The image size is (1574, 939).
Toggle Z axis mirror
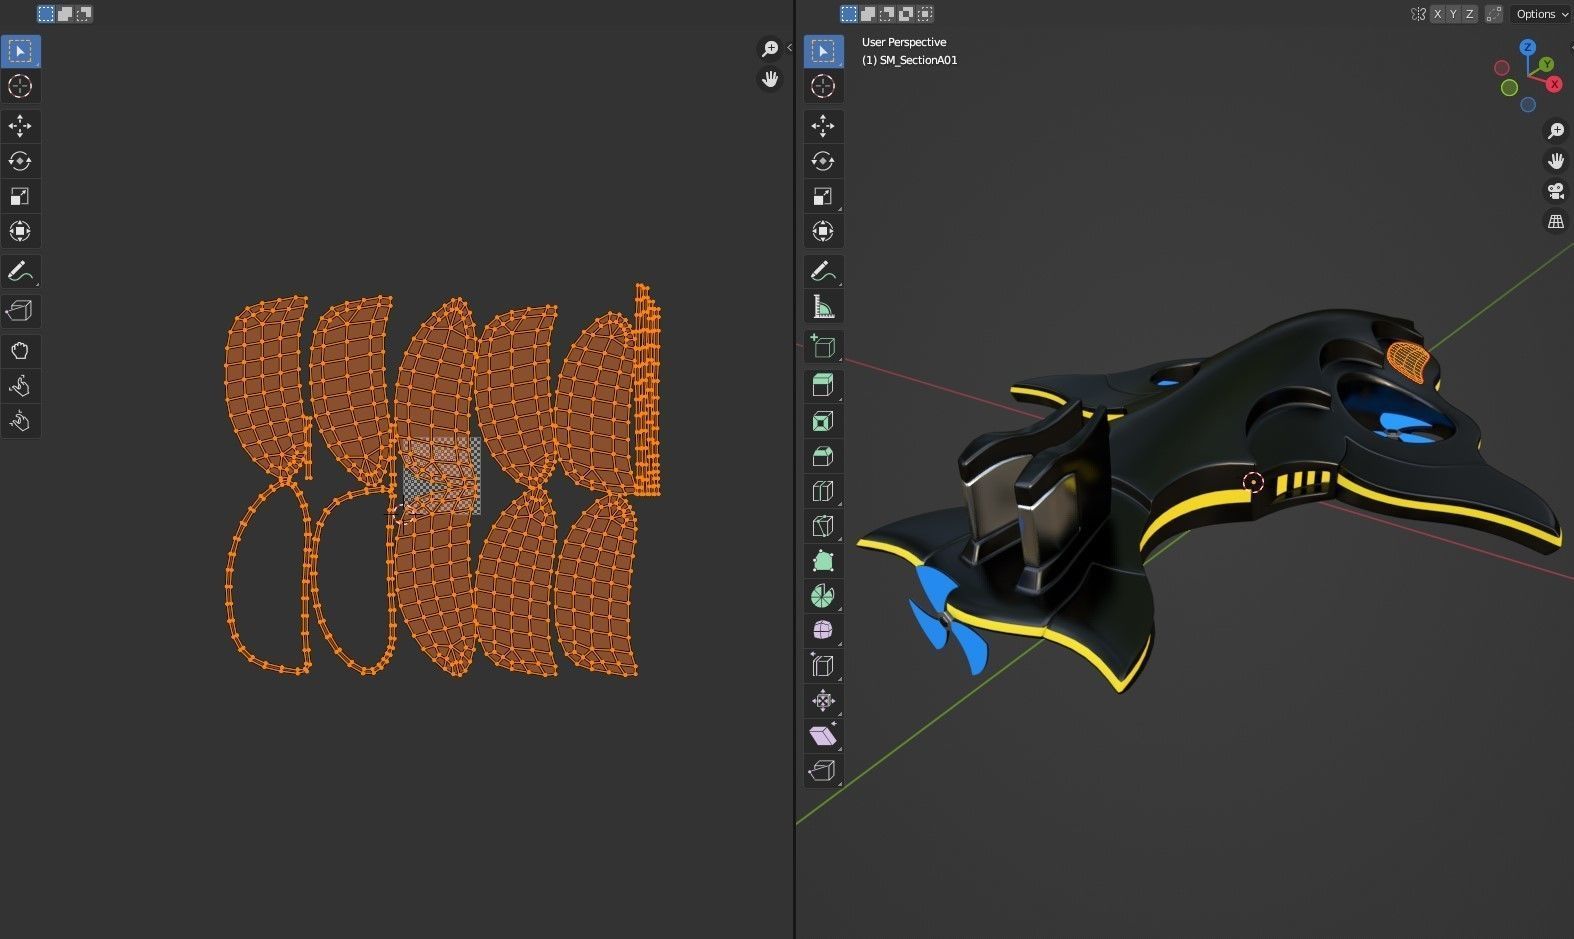(x=1470, y=14)
